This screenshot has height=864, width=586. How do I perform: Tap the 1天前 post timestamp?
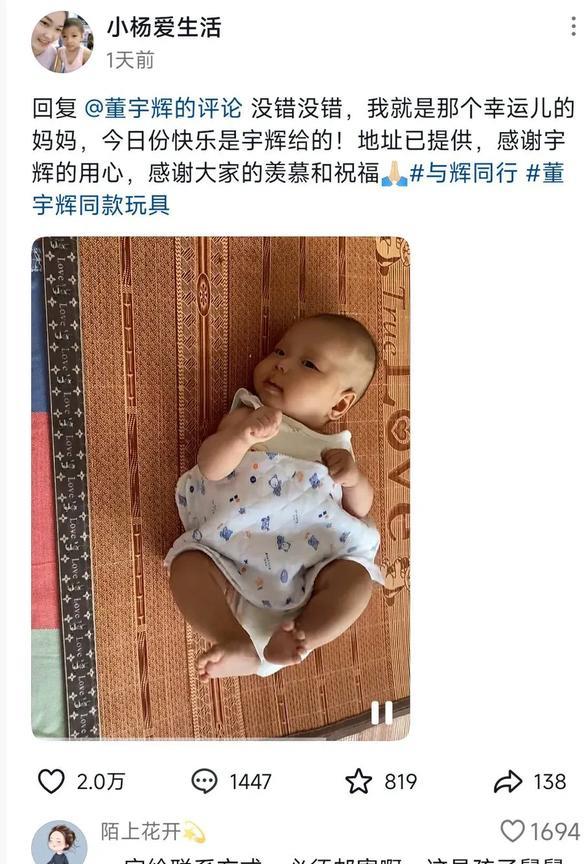[x=130, y=60]
